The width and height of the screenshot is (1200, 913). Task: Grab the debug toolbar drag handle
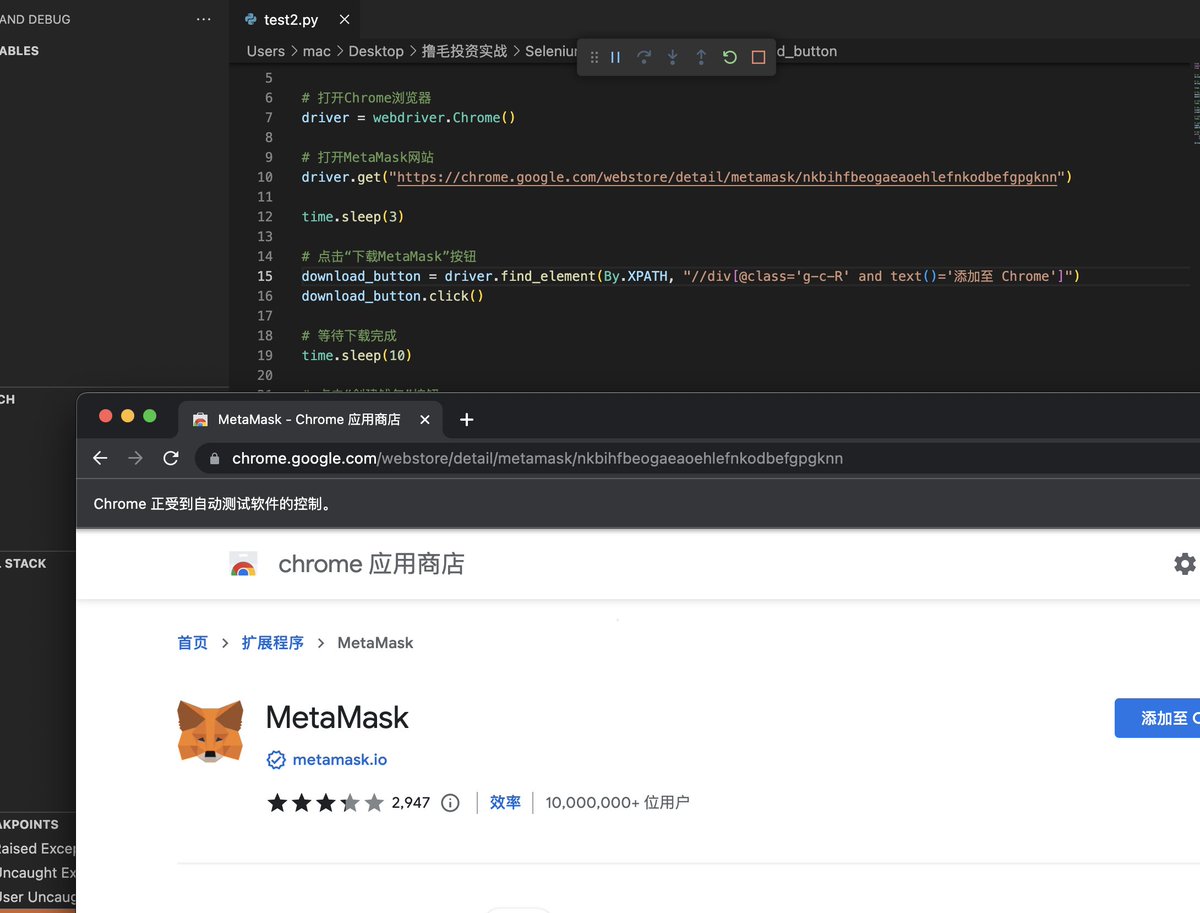pyautogui.click(x=594, y=58)
